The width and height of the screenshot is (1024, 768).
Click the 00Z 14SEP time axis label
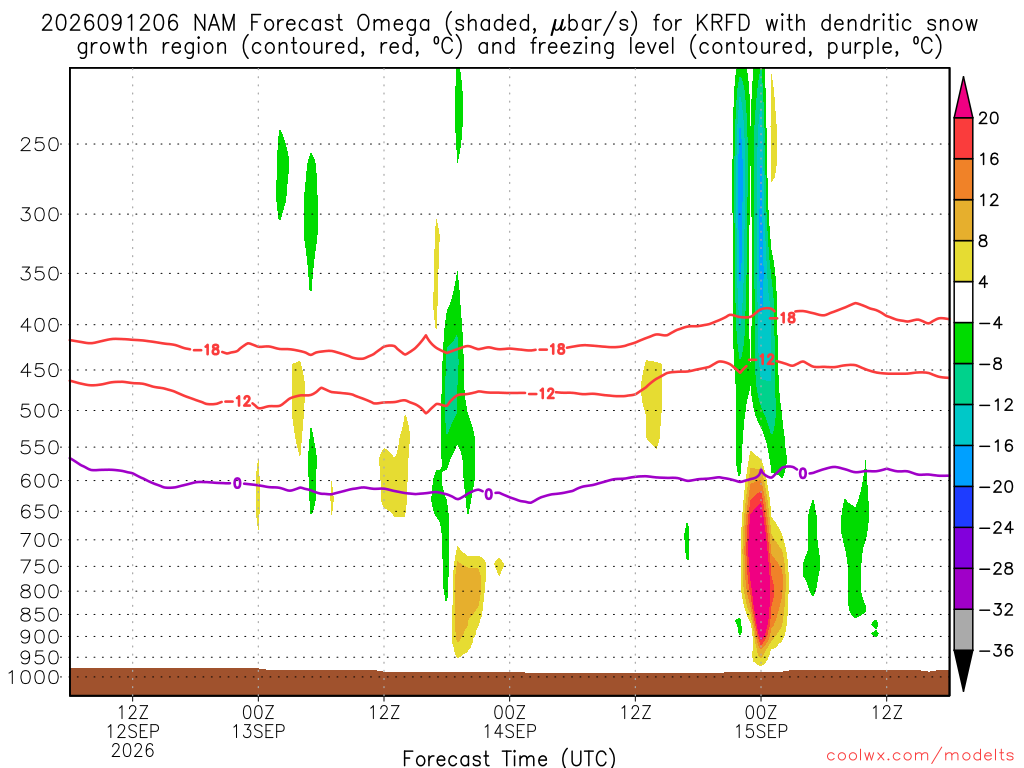509,722
